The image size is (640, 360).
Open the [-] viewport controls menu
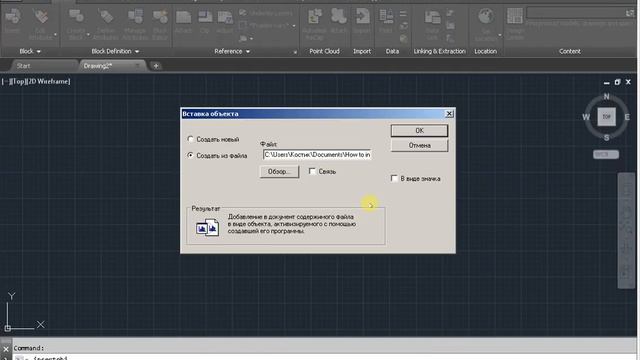(5, 81)
